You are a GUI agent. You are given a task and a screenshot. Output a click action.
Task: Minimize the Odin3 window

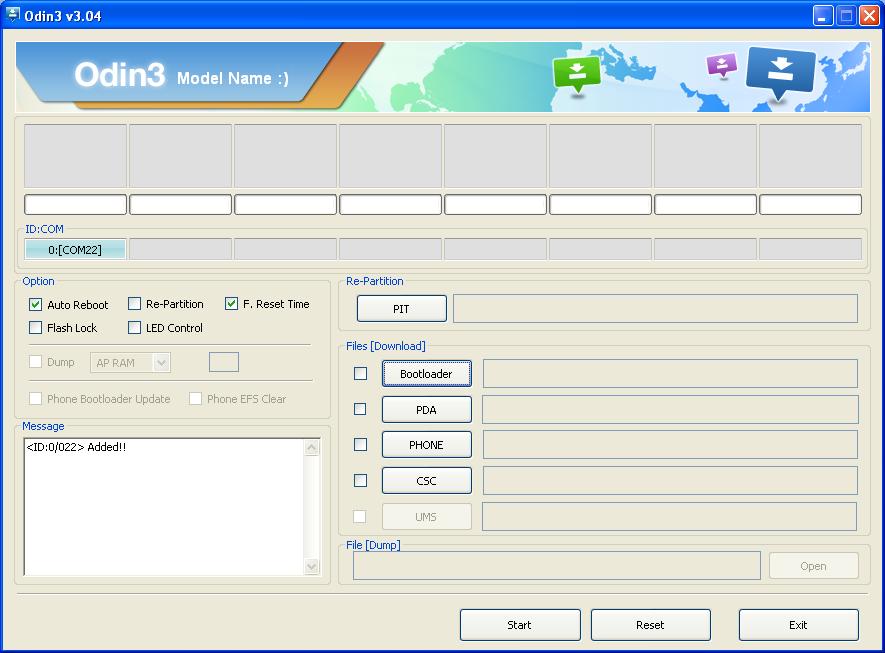[823, 16]
